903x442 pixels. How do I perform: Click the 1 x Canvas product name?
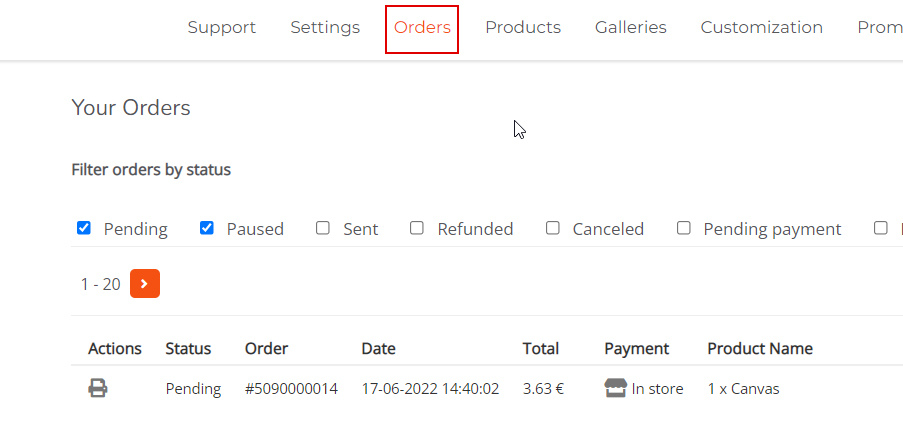[x=743, y=389]
